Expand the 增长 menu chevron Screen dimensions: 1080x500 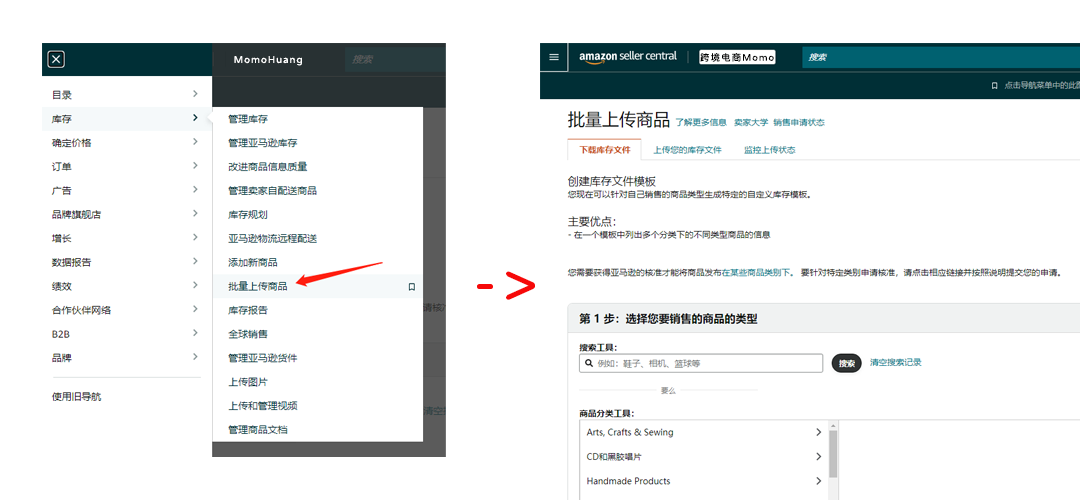point(195,237)
